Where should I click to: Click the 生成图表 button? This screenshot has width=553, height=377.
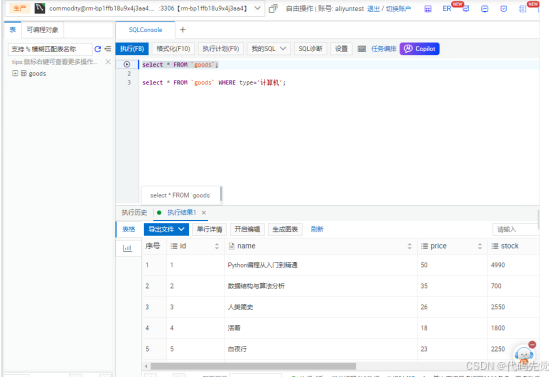285,229
